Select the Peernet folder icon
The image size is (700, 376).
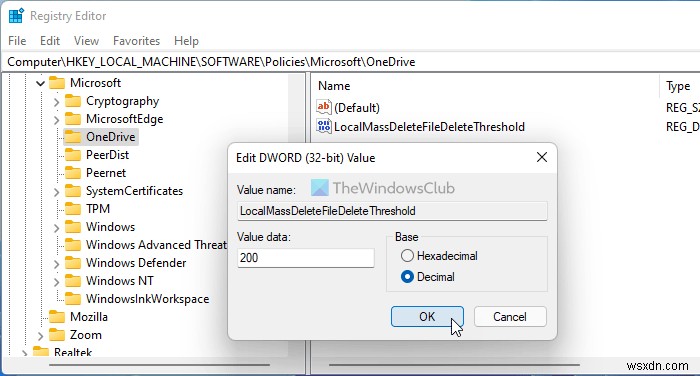(73, 173)
